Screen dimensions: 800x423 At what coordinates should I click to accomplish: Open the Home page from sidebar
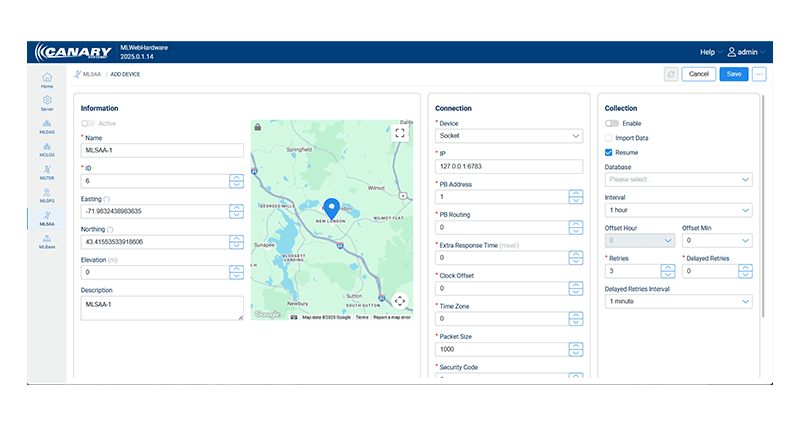(47, 80)
